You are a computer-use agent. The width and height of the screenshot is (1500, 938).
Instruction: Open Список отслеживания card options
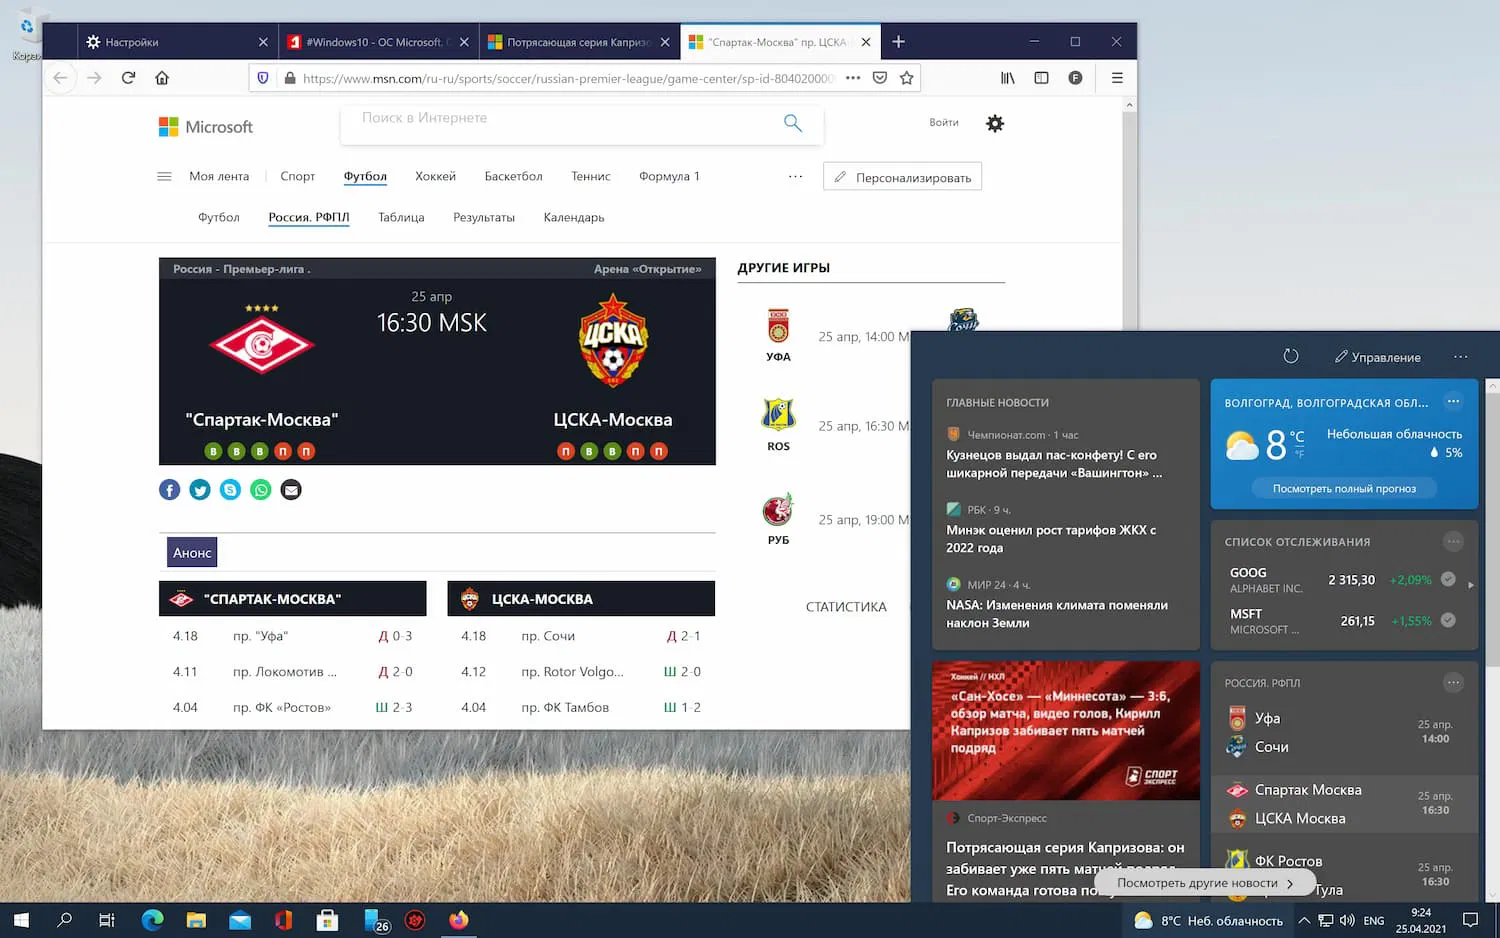pos(1454,541)
